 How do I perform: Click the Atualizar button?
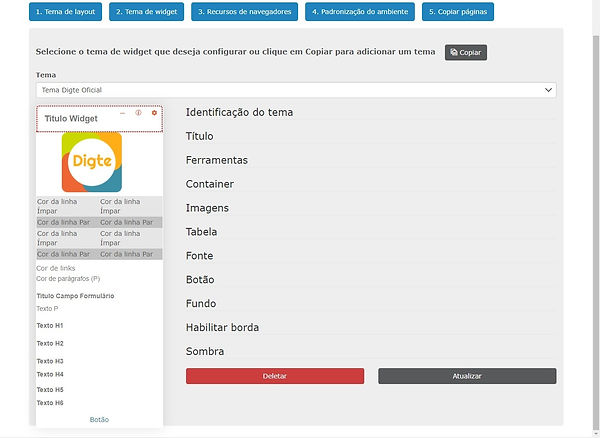(x=467, y=376)
